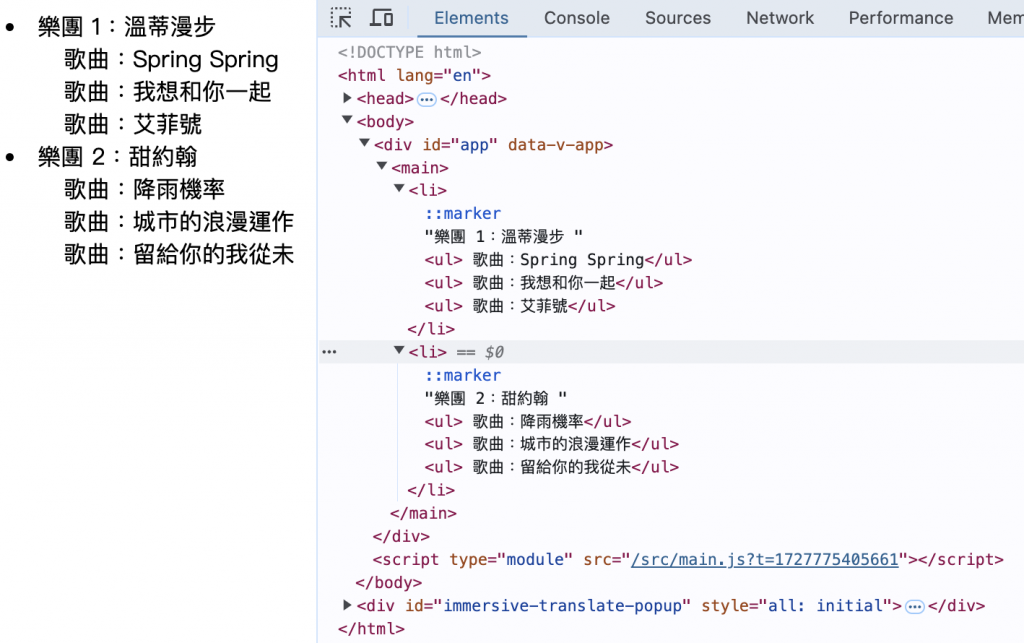Select text node "樂團 2：甜約翰" in DOM tree
Image resolution: width=1024 pixels, height=643 pixels.
(x=496, y=398)
